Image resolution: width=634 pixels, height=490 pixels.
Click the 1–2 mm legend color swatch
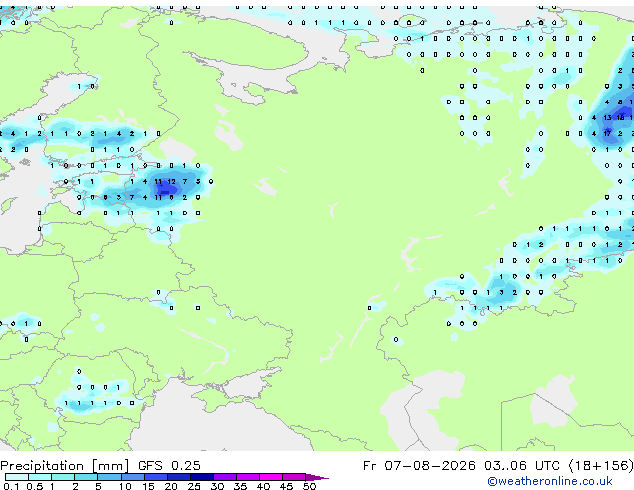pyautogui.click(x=62, y=477)
